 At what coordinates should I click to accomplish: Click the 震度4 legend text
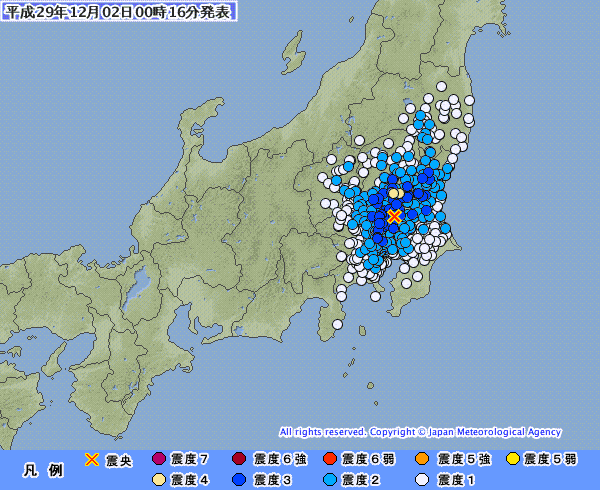[189, 480]
